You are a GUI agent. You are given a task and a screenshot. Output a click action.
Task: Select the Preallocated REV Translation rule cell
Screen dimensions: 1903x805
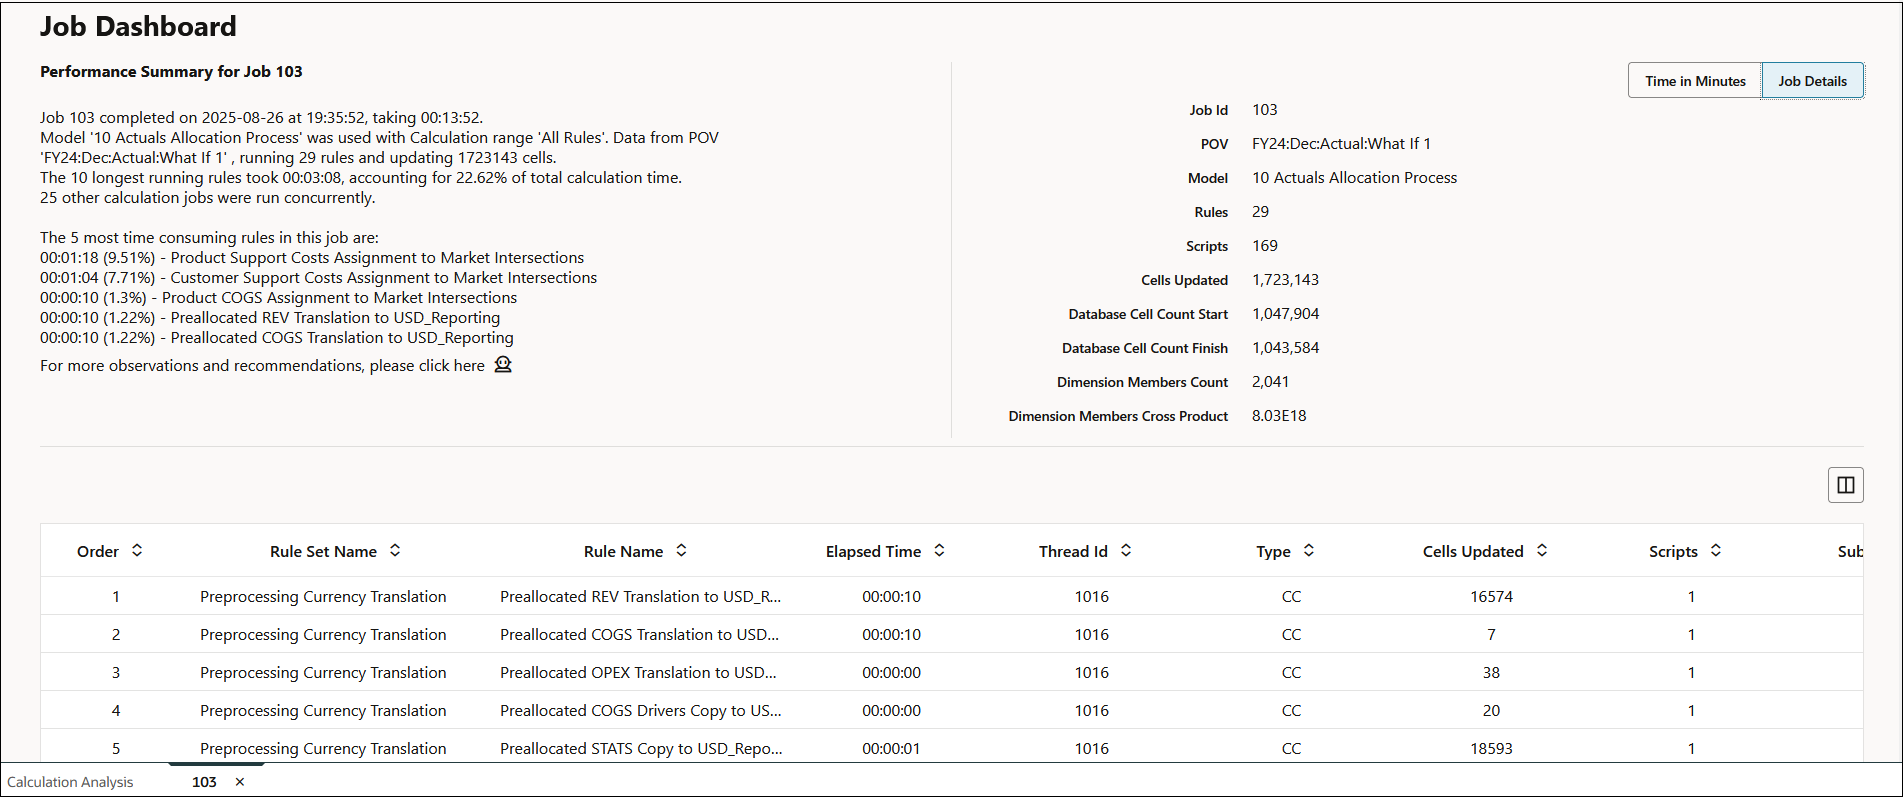[641, 597]
